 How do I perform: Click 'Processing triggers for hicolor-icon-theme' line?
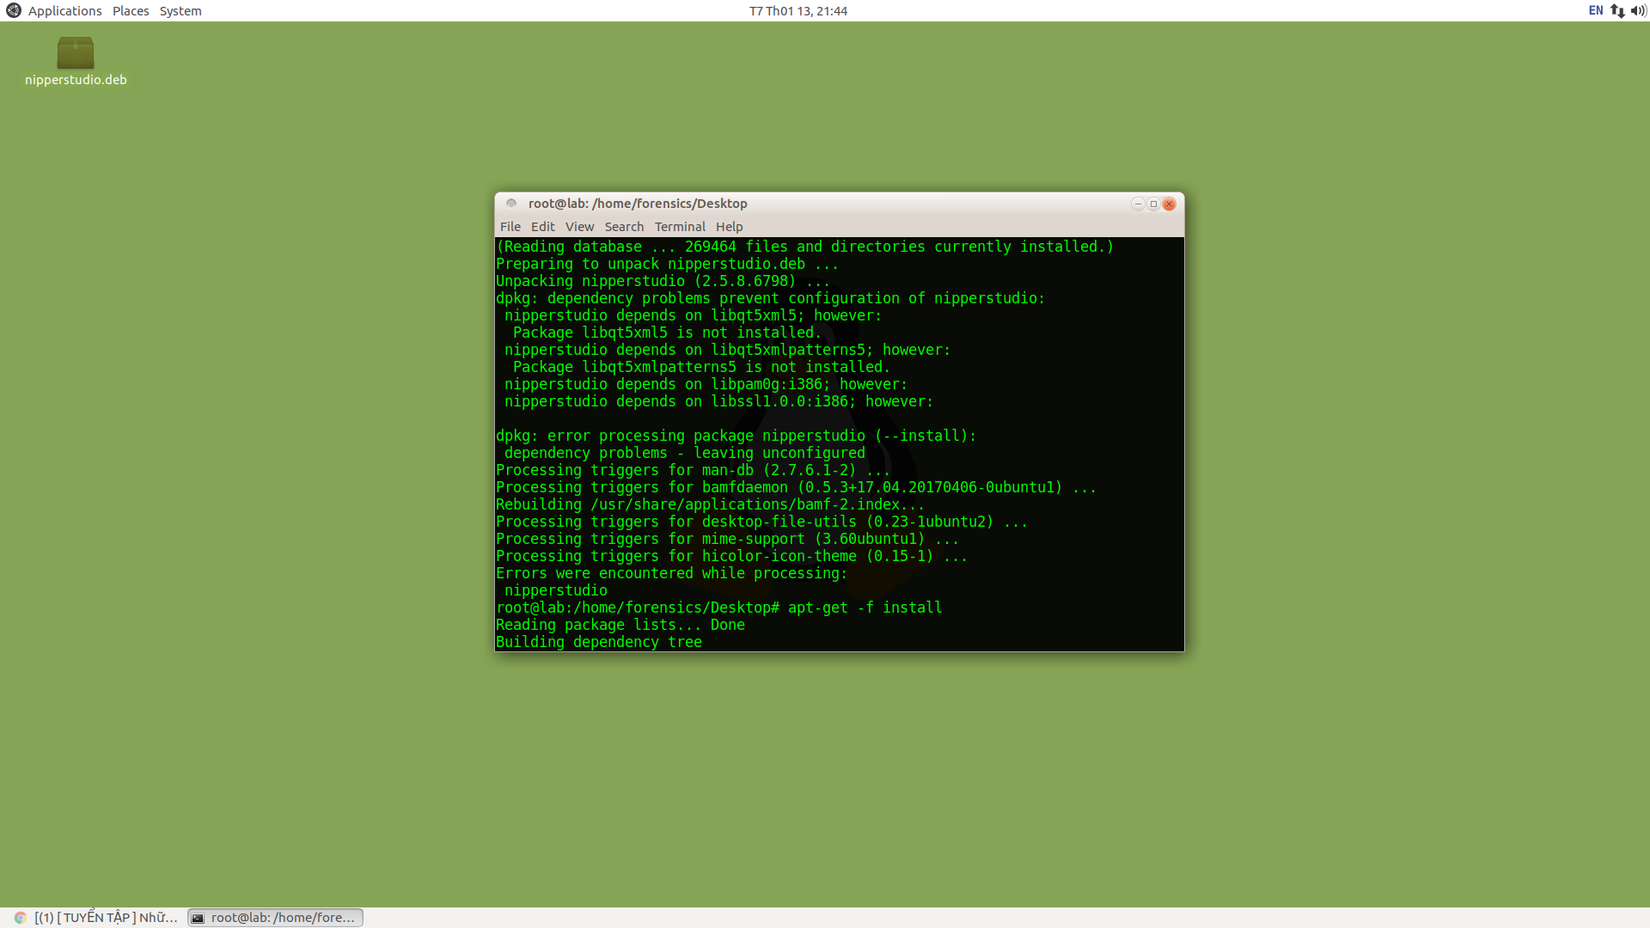point(732,557)
